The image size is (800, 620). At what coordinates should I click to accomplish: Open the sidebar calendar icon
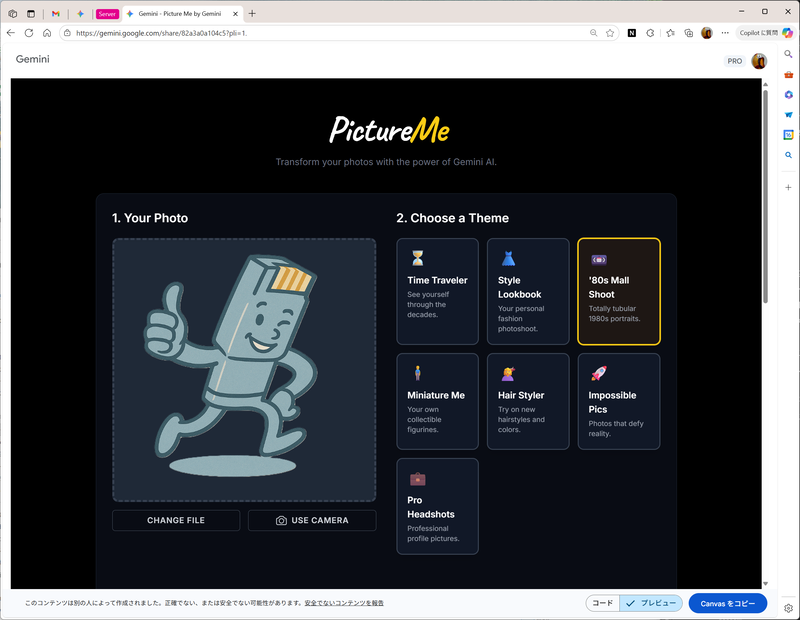click(788, 135)
